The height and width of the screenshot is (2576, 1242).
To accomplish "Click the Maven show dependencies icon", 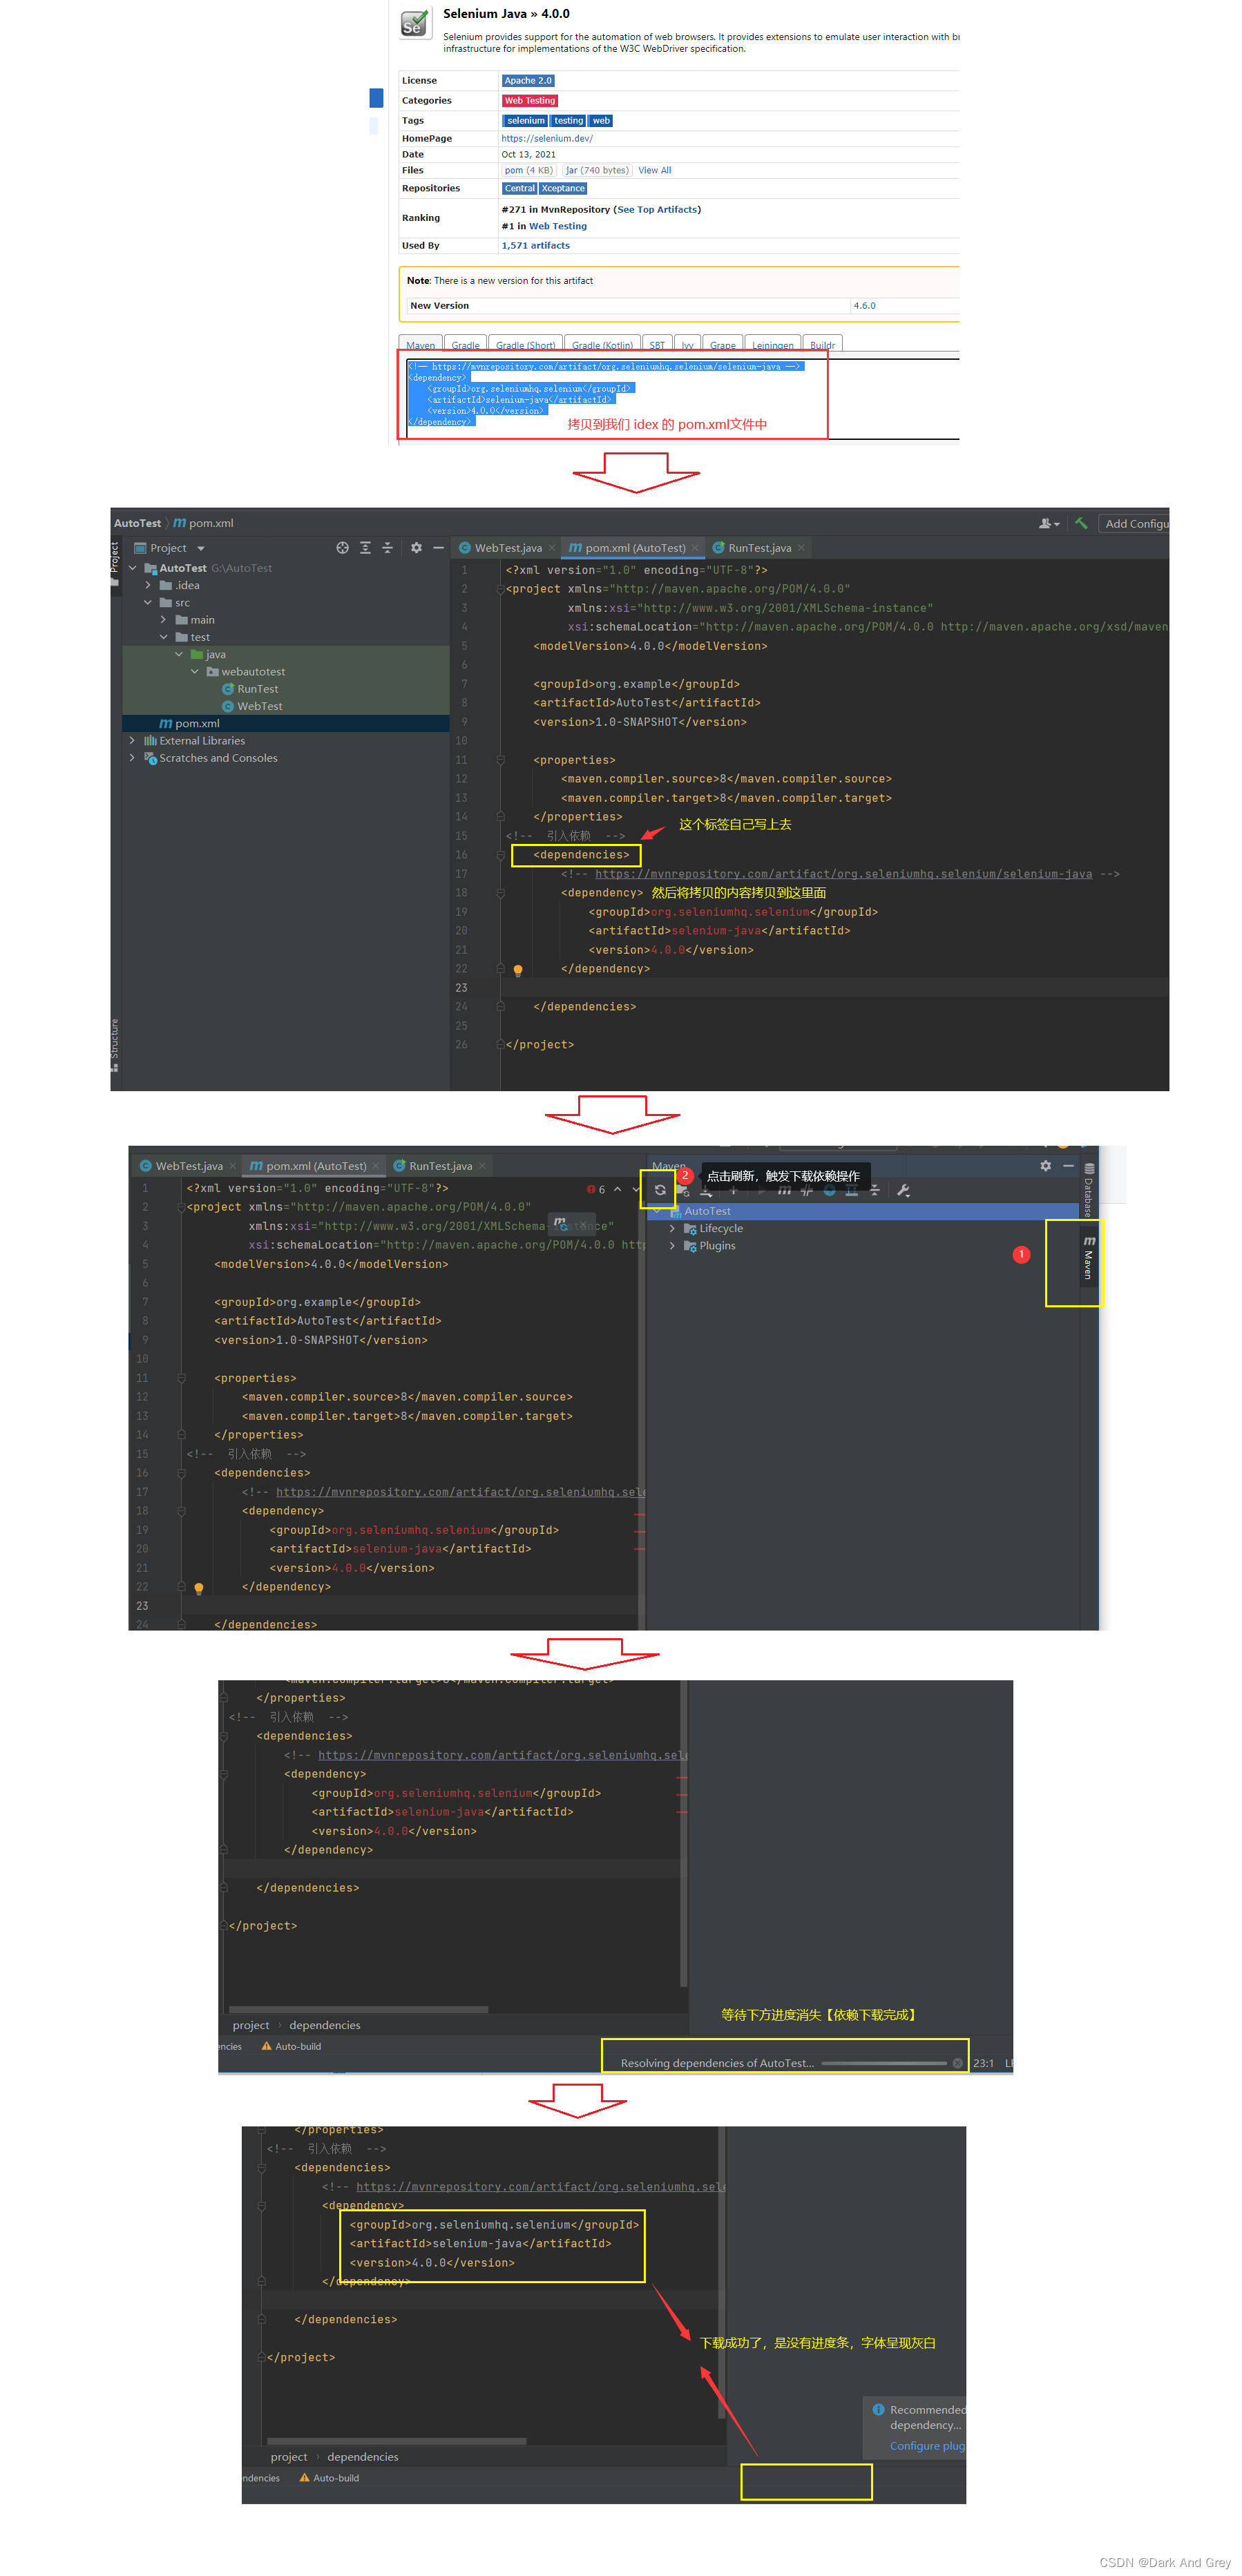I will (x=852, y=1190).
